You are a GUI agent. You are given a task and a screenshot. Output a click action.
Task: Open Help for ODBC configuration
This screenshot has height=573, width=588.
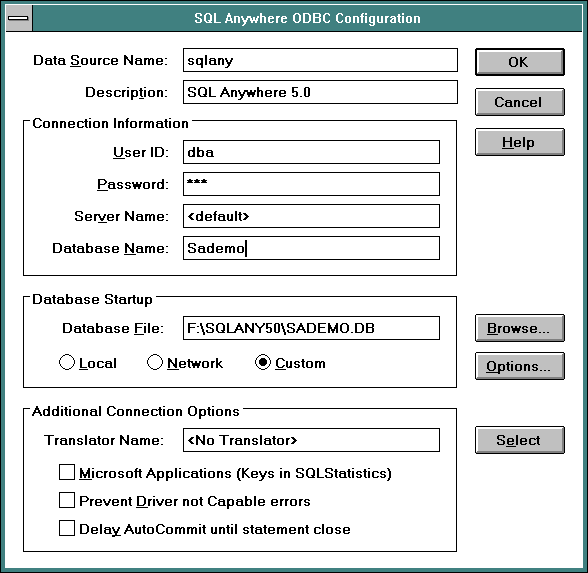pyautogui.click(x=519, y=142)
